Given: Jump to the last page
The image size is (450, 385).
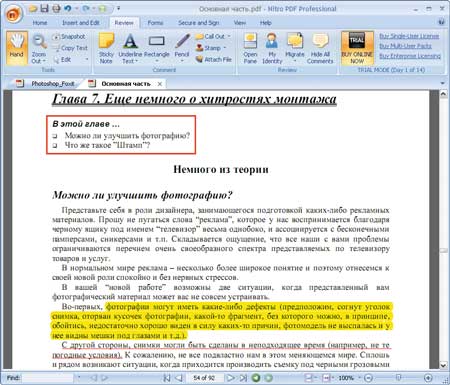Looking at the screenshot, I should 243,378.
